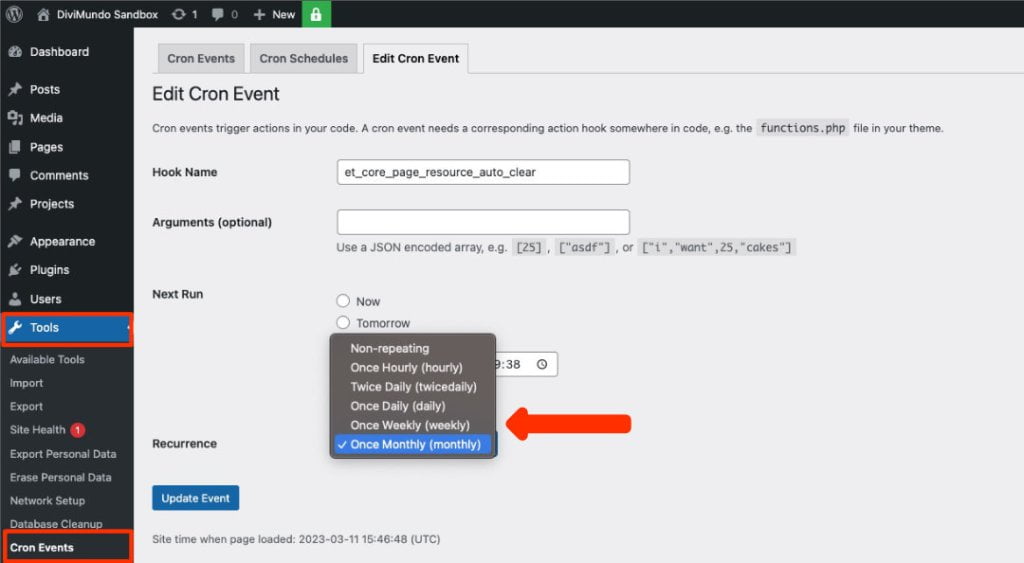The width and height of the screenshot is (1024, 563).
Task: Open Database Cleanup submenu link
Action: click(56, 524)
